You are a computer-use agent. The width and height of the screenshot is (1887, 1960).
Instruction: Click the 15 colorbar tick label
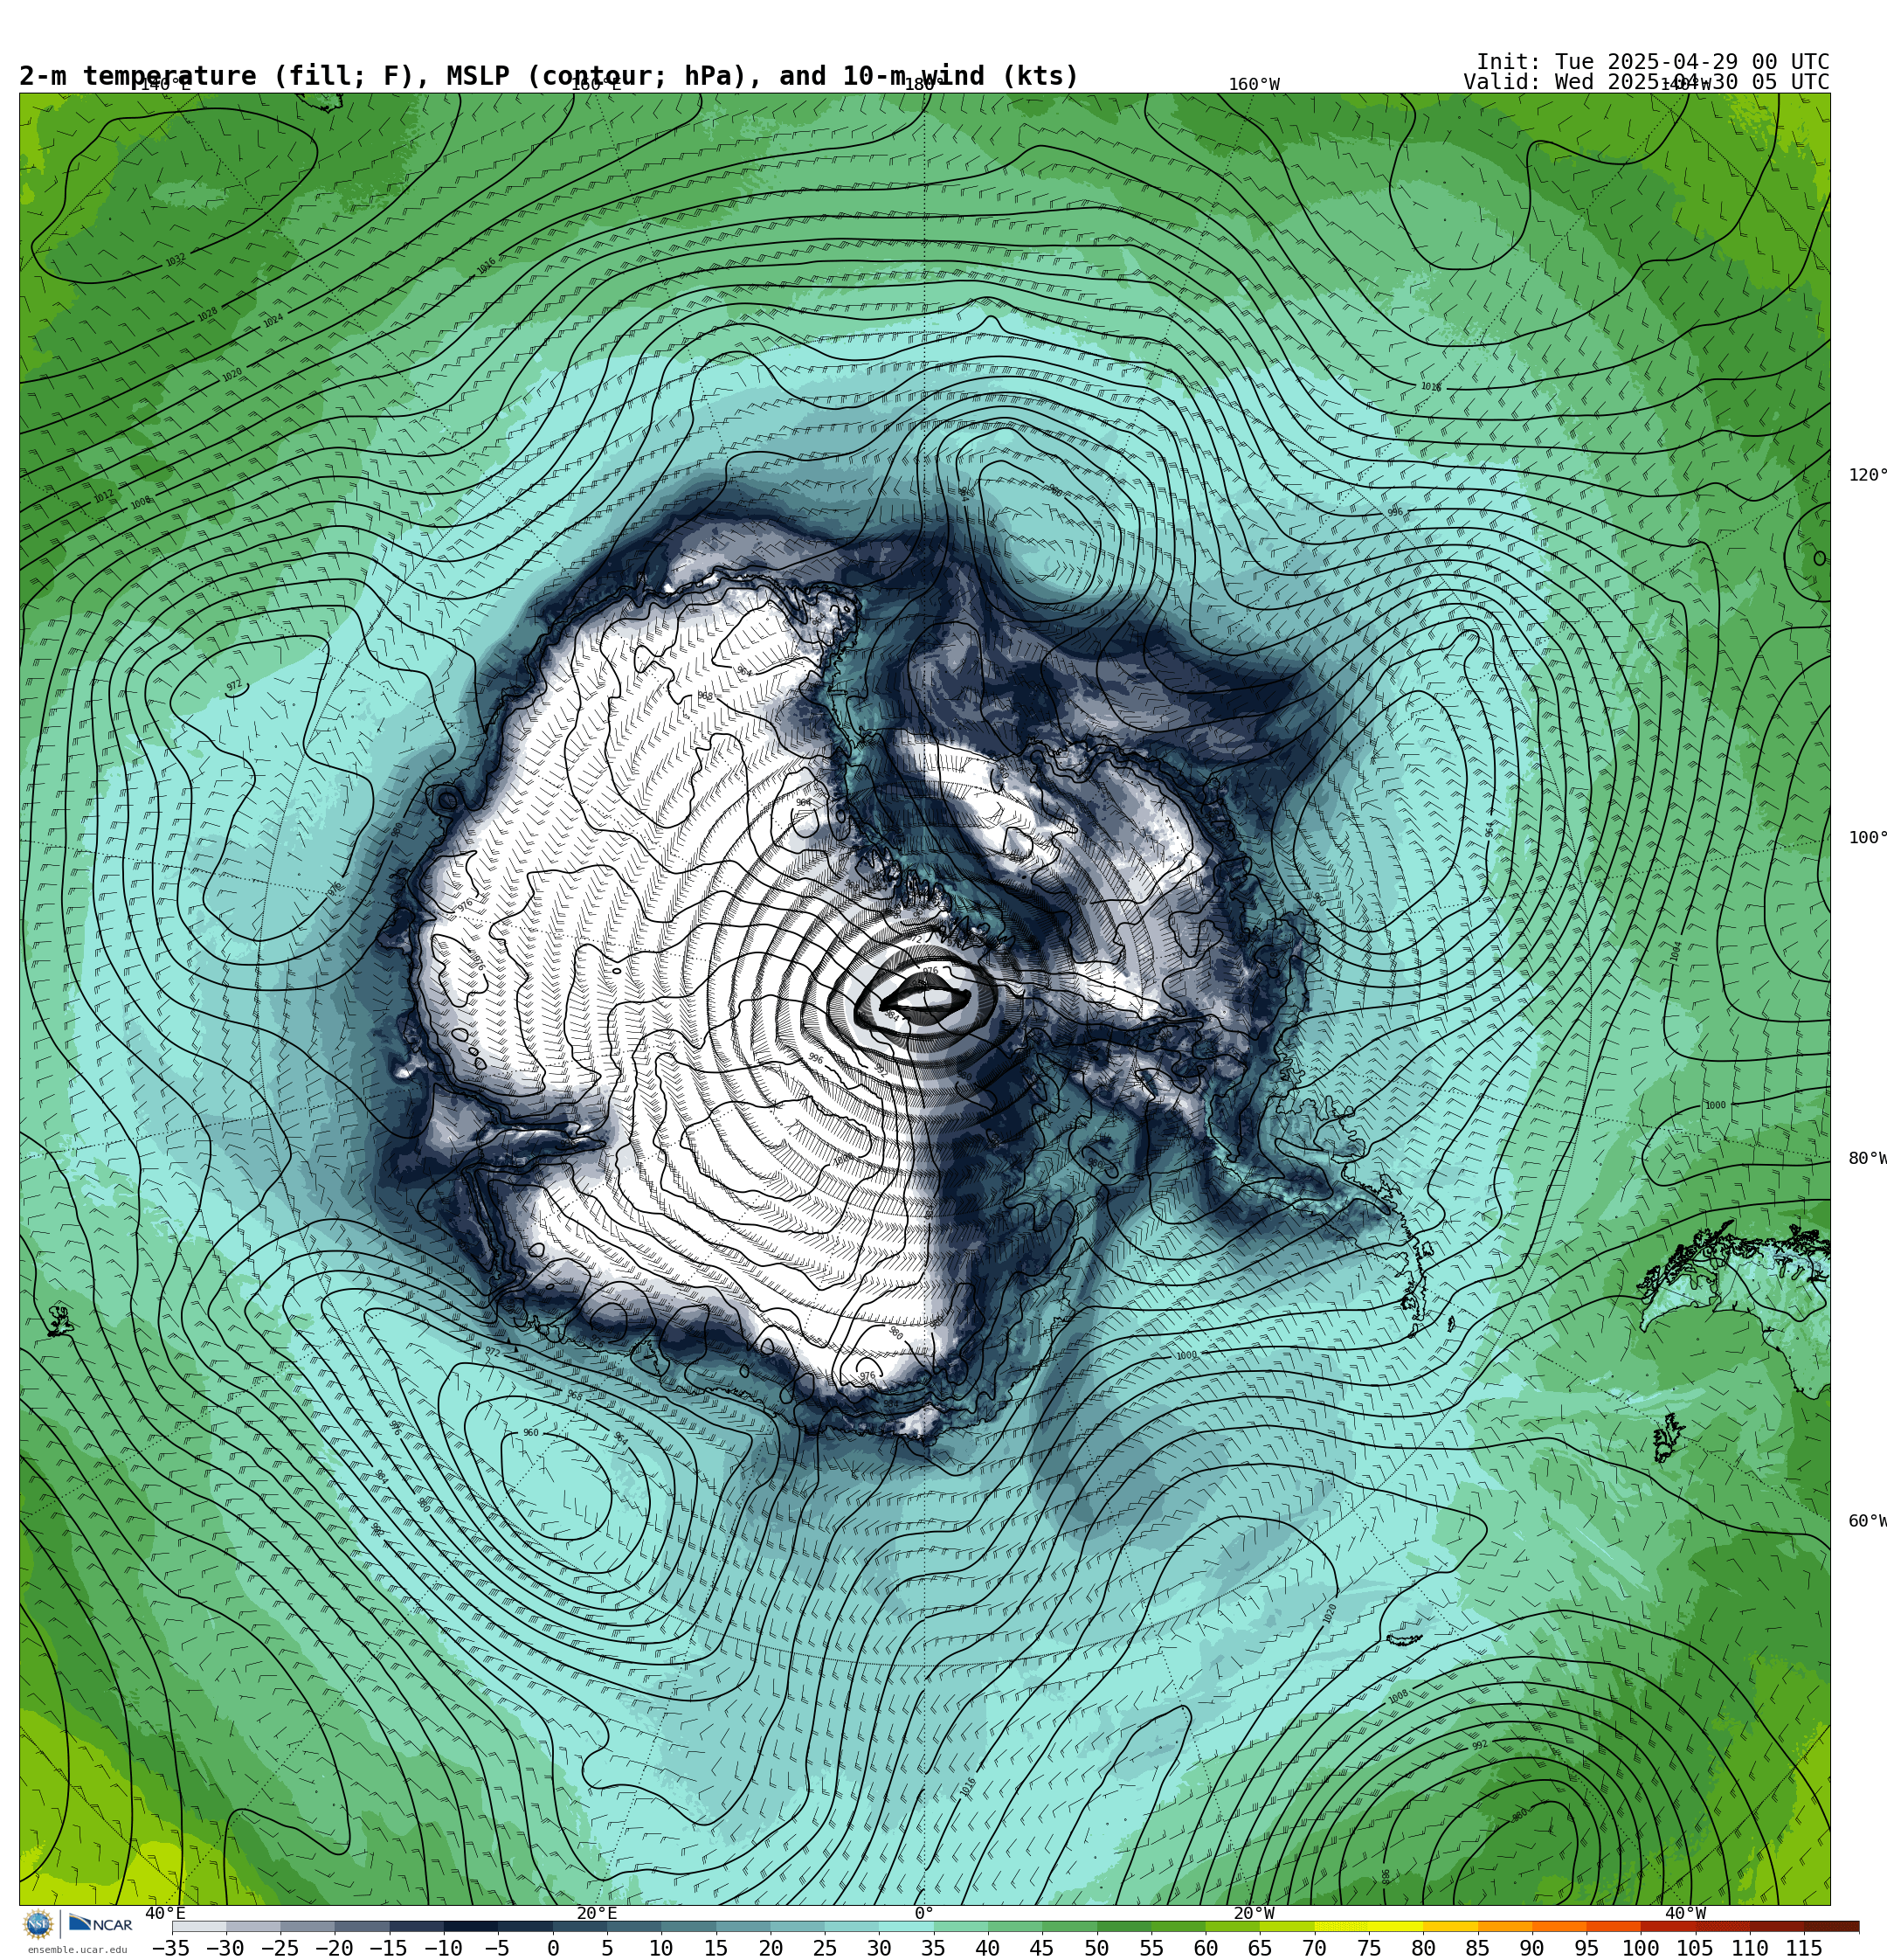pos(715,1948)
